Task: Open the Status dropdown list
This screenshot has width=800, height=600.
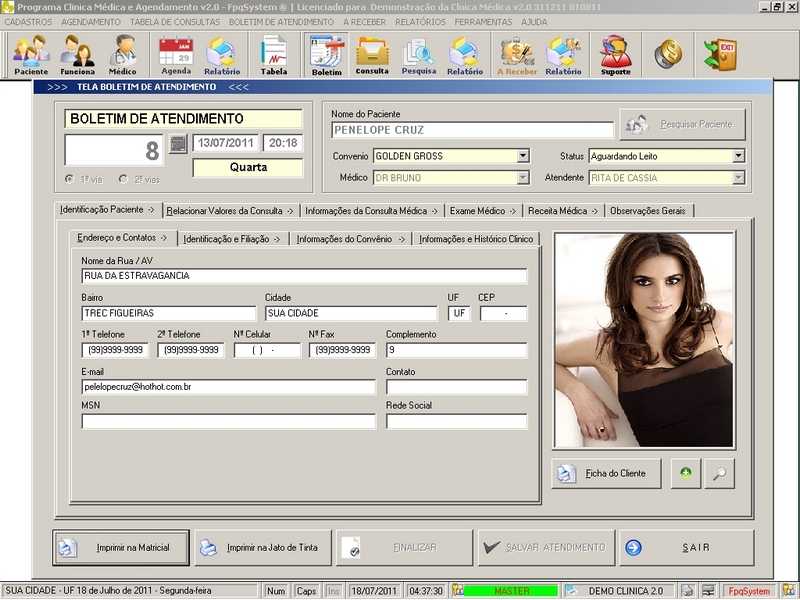Action: (738, 156)
